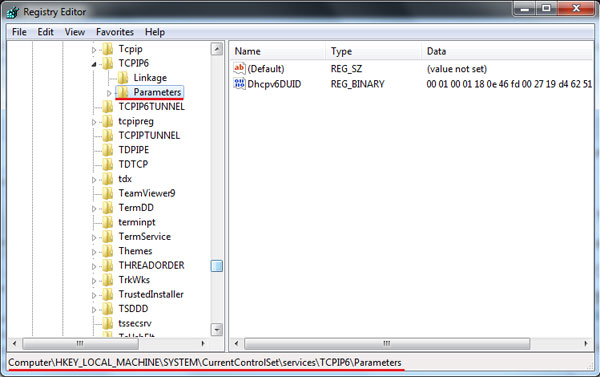Viewport: 600px width, 377px height.
Task: Click the tcpipreg folder icon
Action: tap(108, 121)
